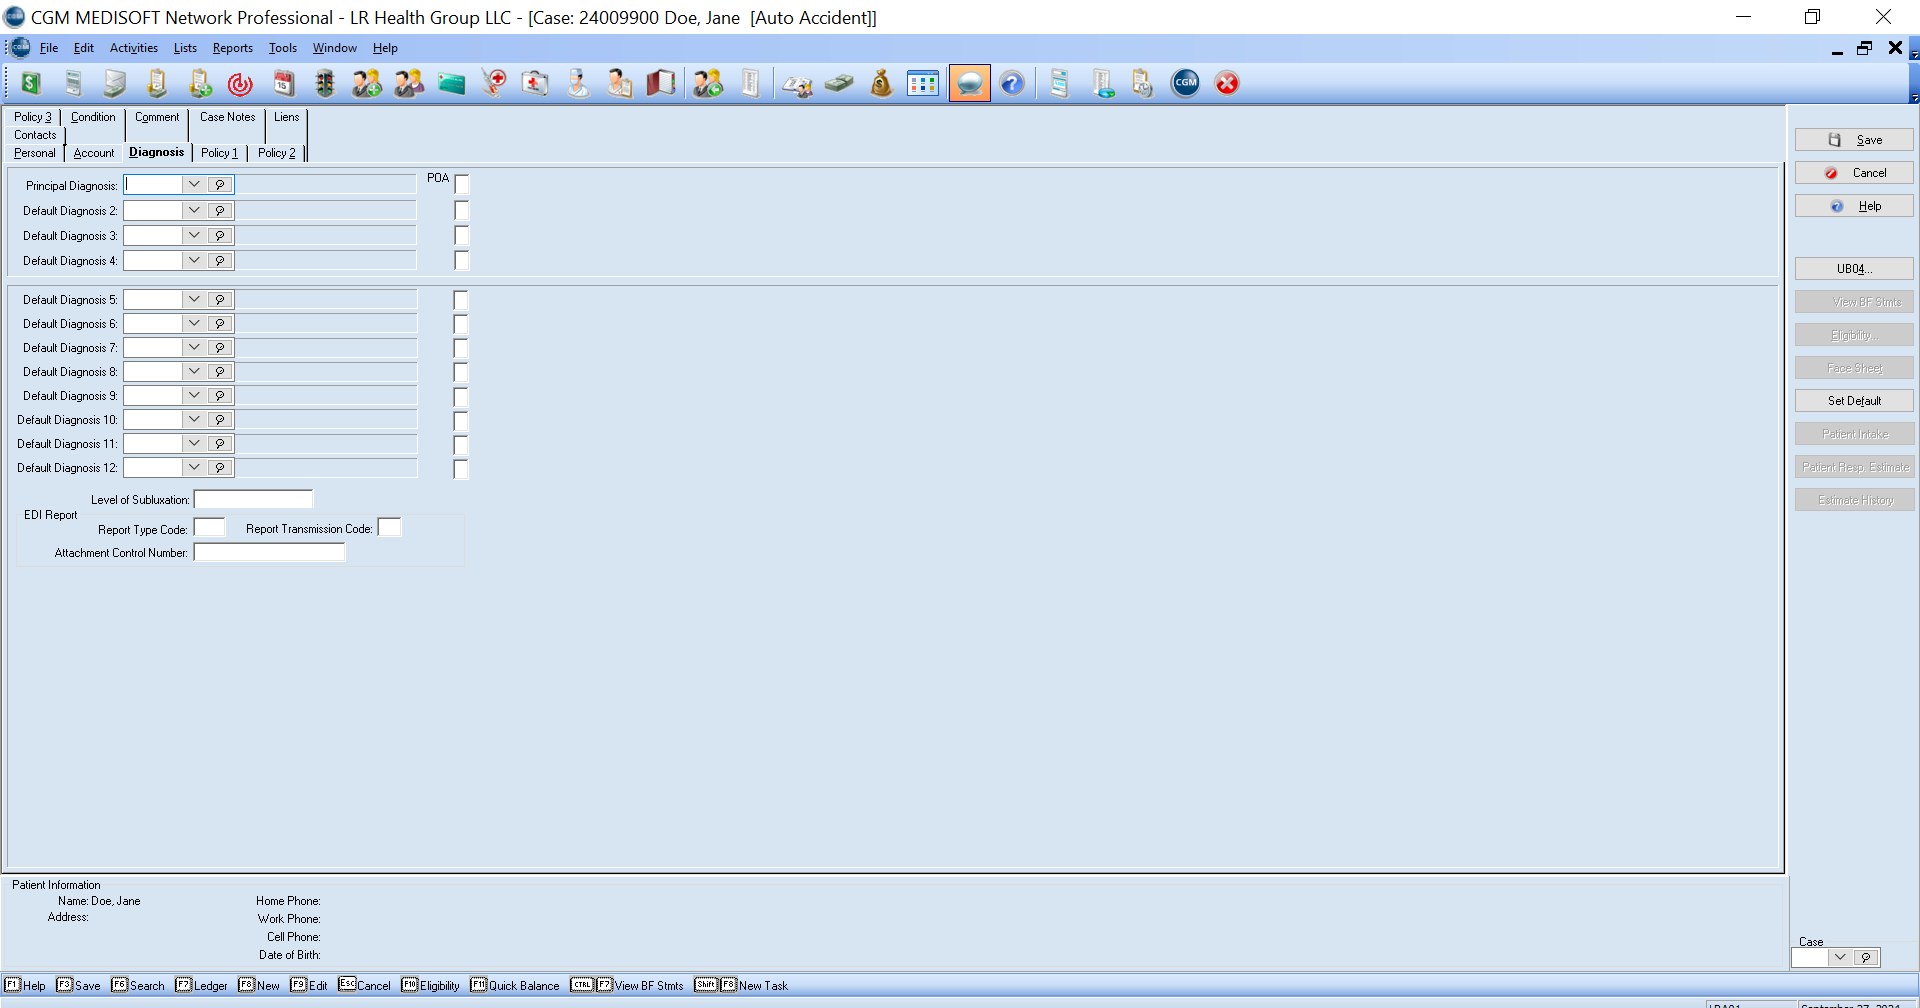Switch to the Condition tab
1920x1008 pixels.
point(93,117)
